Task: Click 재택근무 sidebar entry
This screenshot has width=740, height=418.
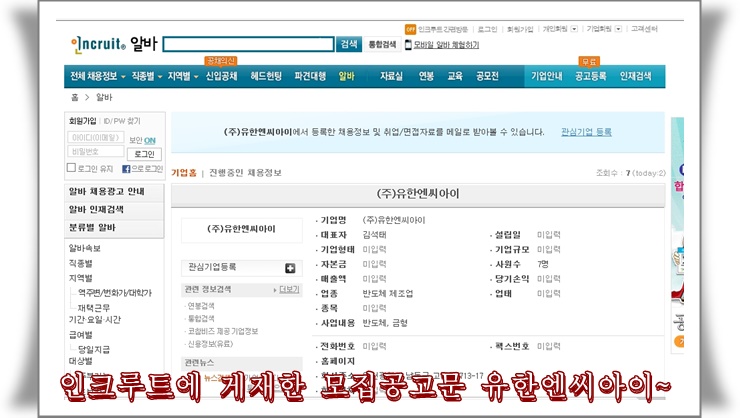Action: coord(94,308)
